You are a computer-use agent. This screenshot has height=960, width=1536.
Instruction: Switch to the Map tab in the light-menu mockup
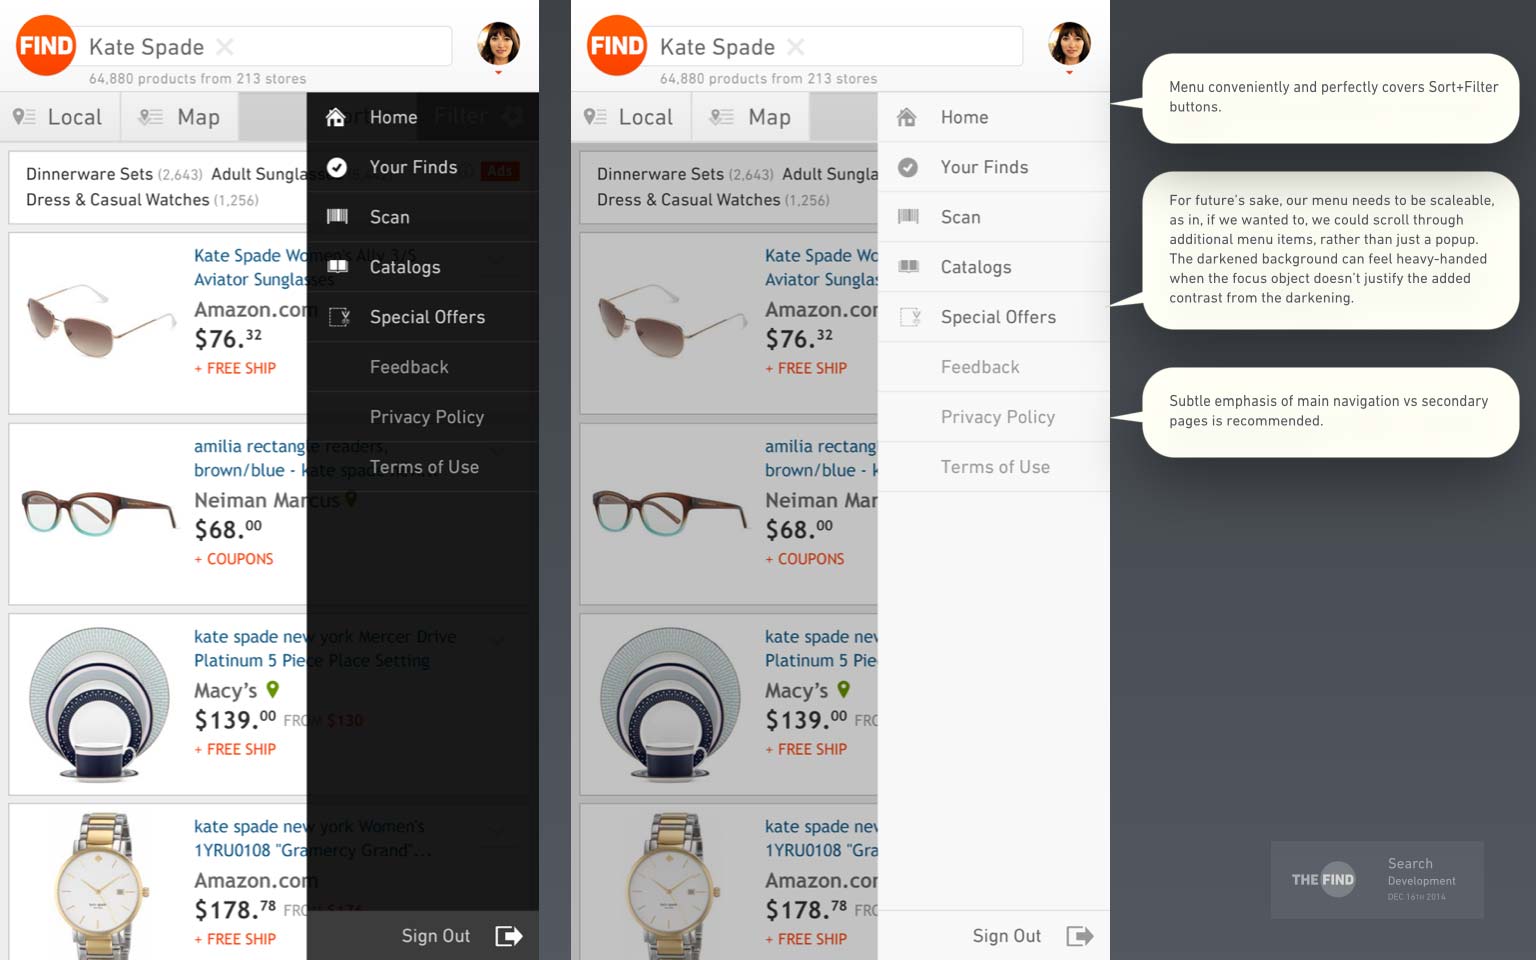[752, 117]
